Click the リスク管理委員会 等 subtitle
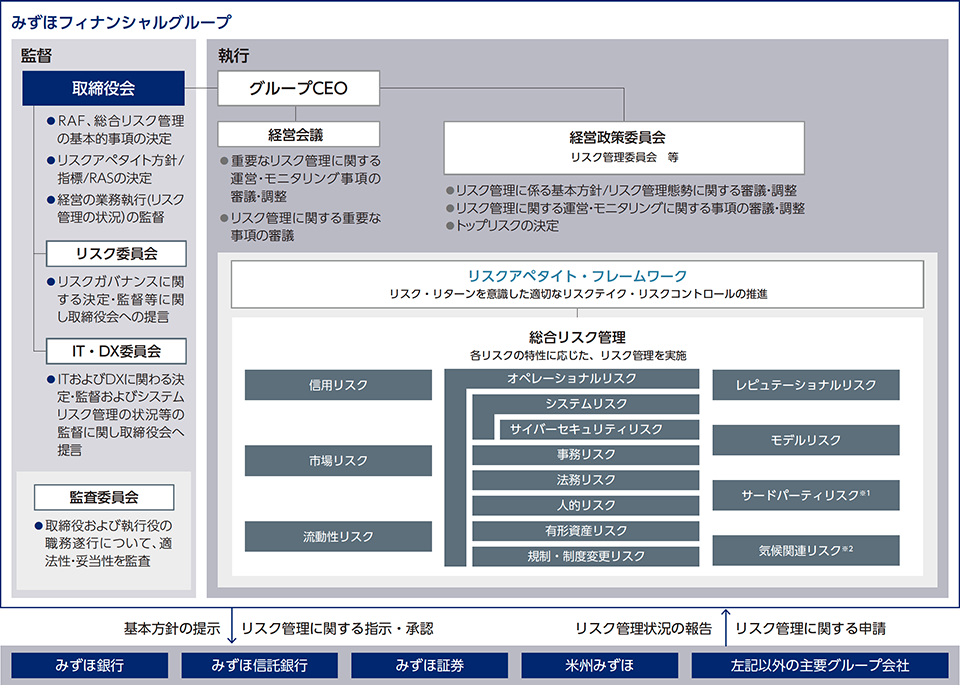Viewport: 960px width, 685px height. point(624,157)
